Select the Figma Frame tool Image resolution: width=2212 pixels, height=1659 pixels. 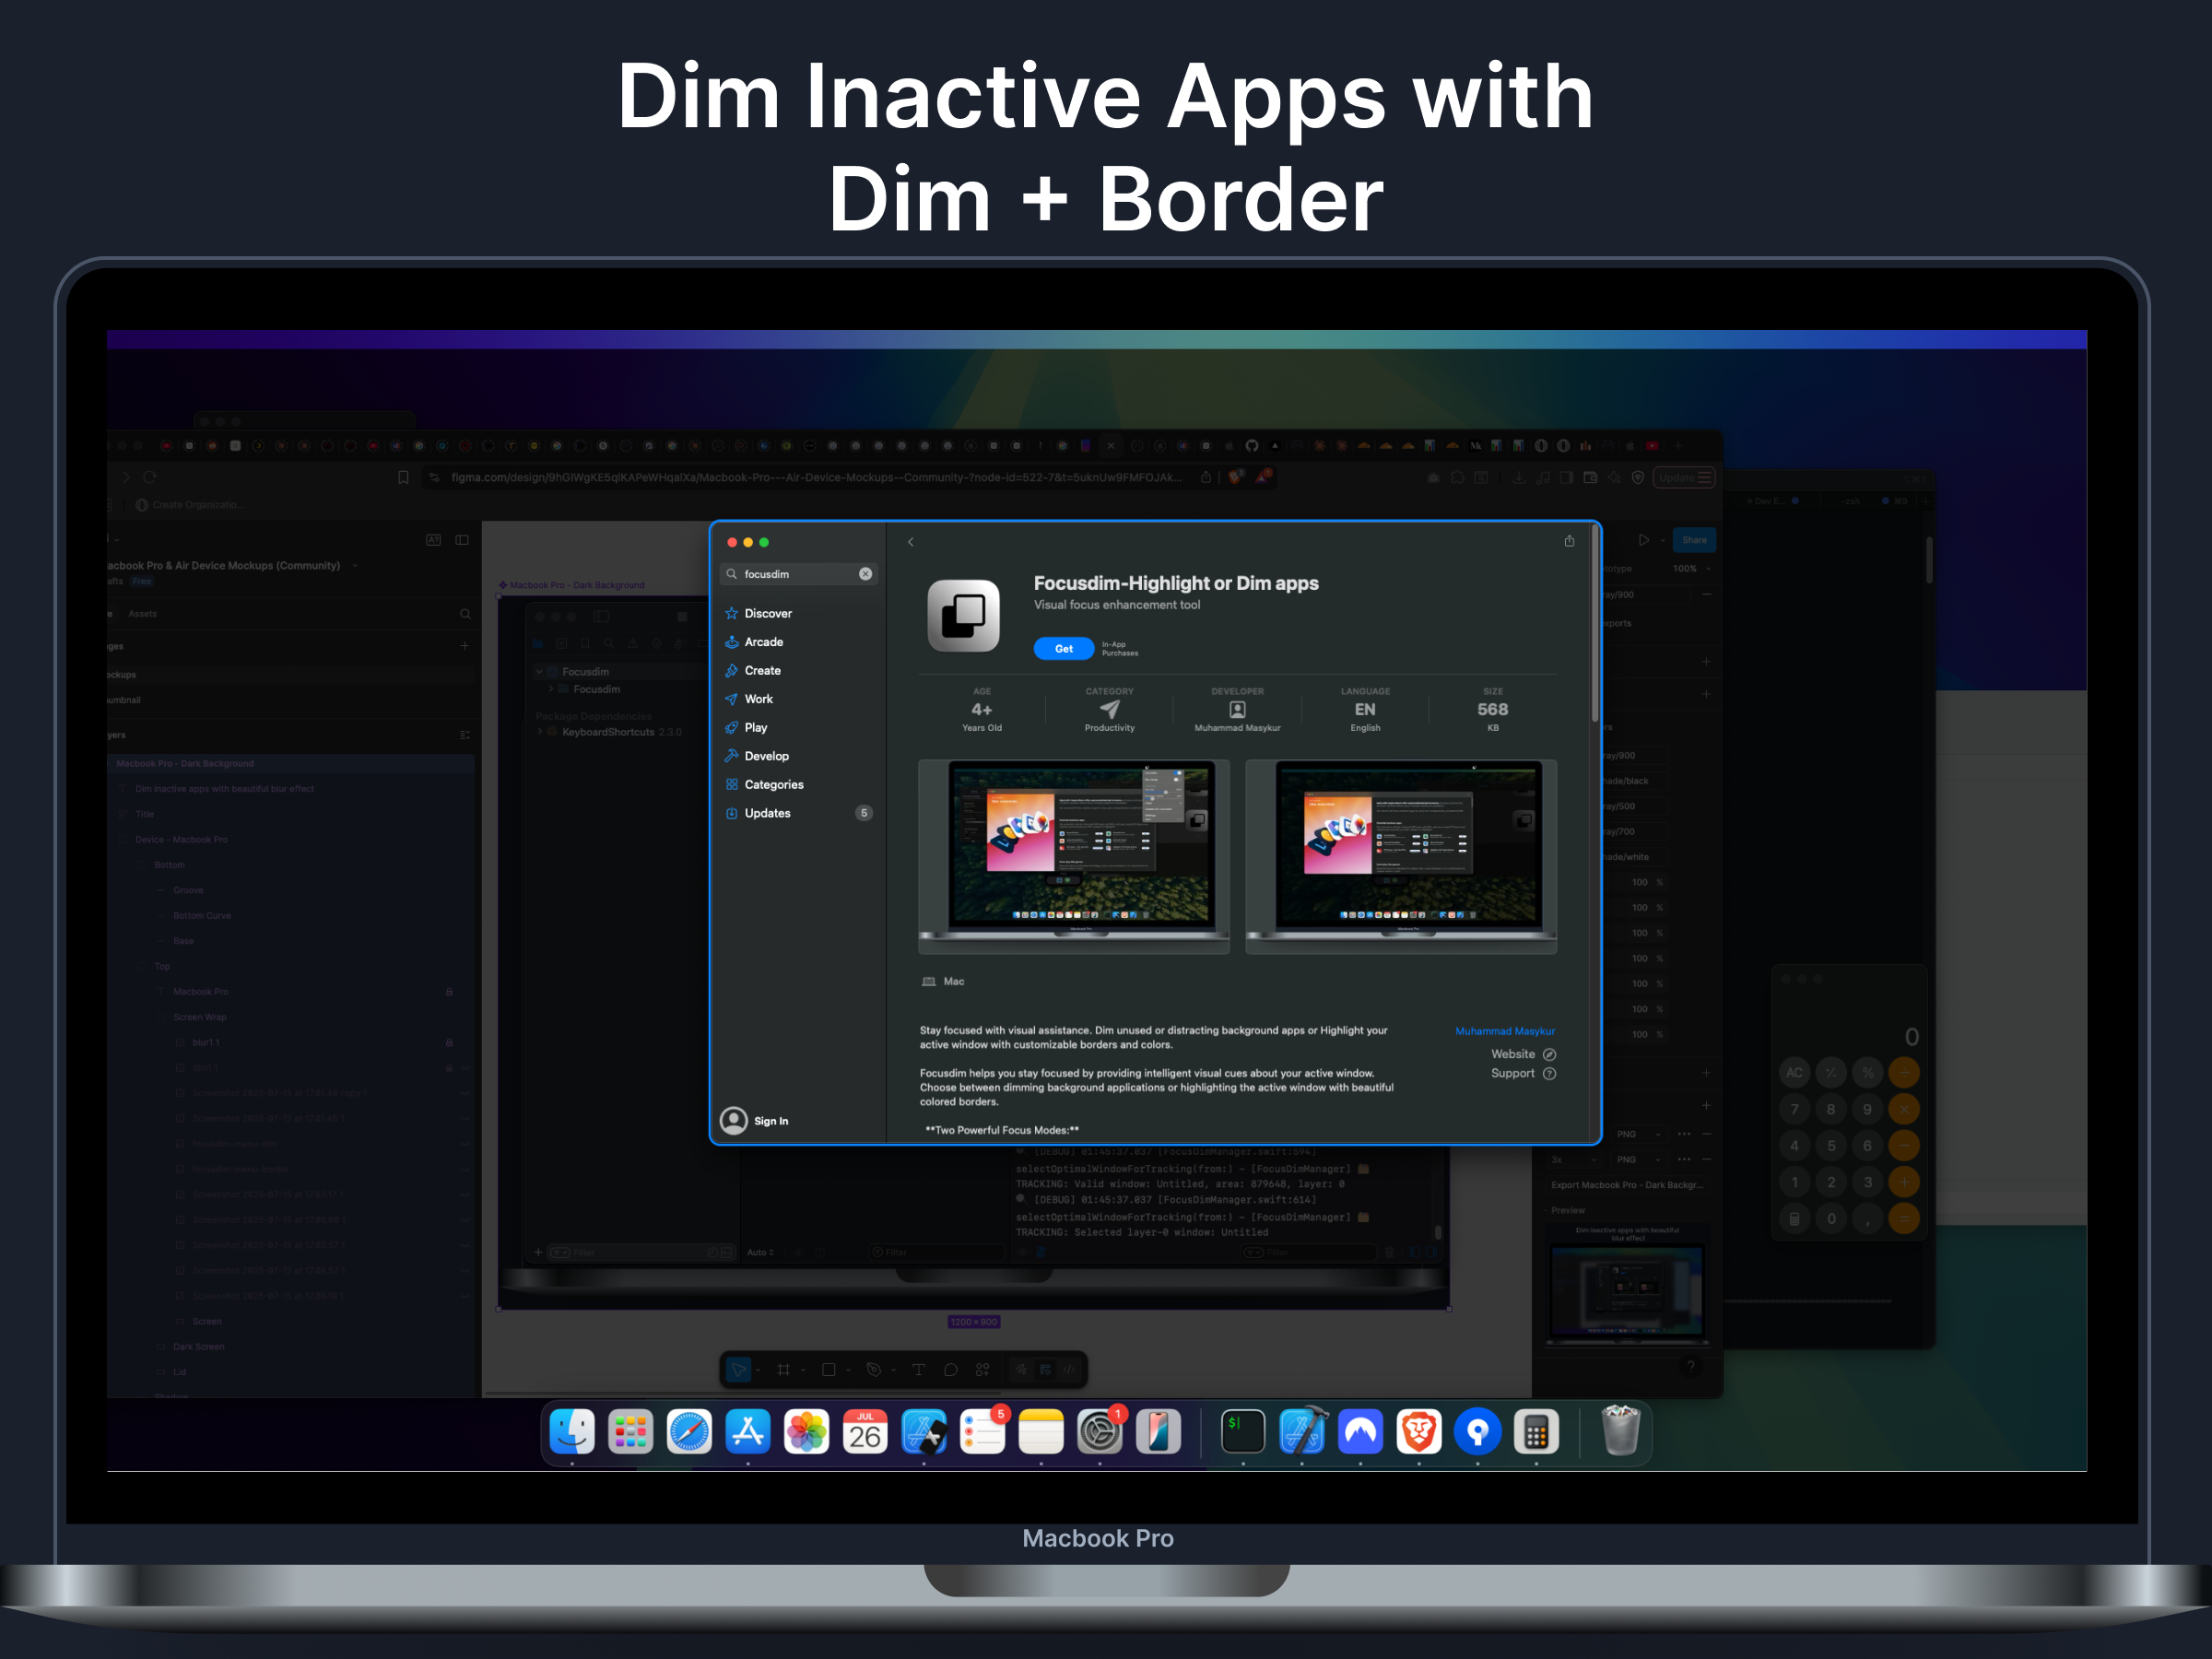[783, 1370]
